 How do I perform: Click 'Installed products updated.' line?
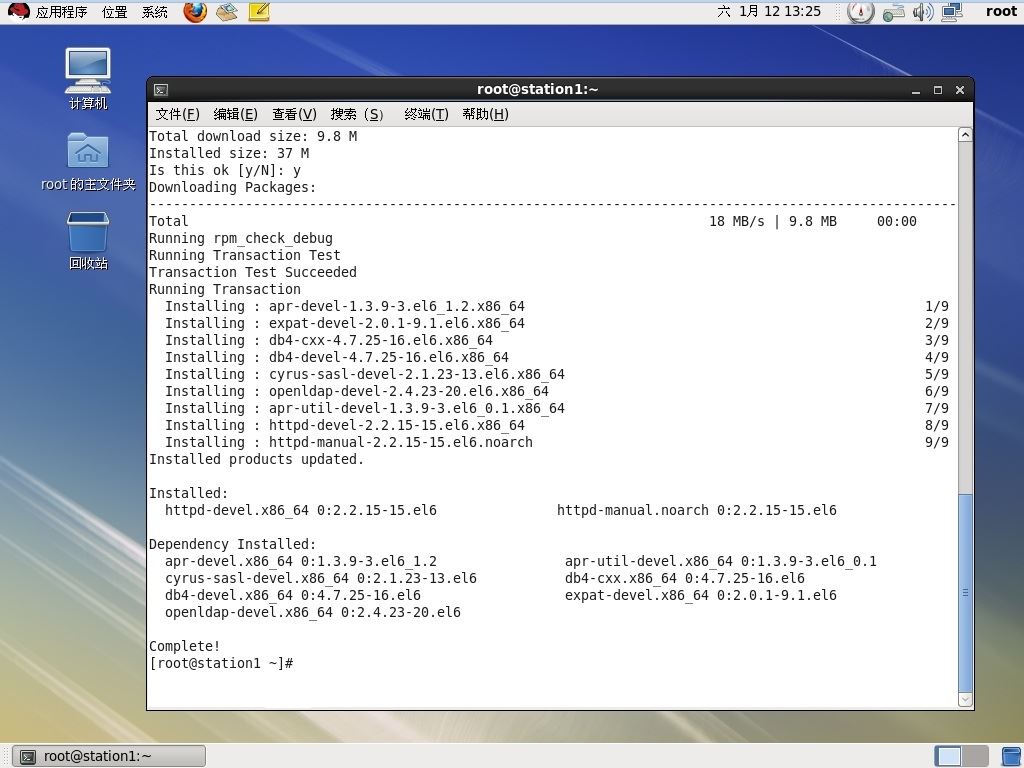257,459
